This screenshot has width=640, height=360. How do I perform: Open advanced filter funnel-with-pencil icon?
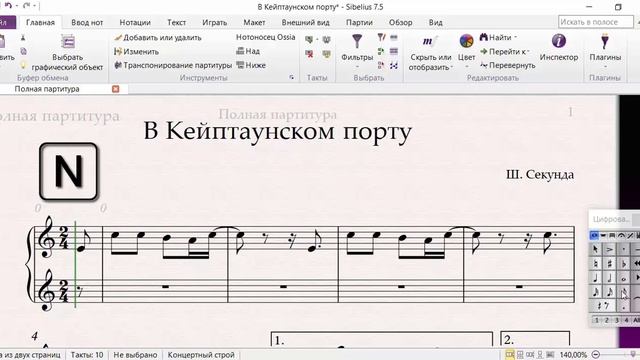[x=381, y=38]
